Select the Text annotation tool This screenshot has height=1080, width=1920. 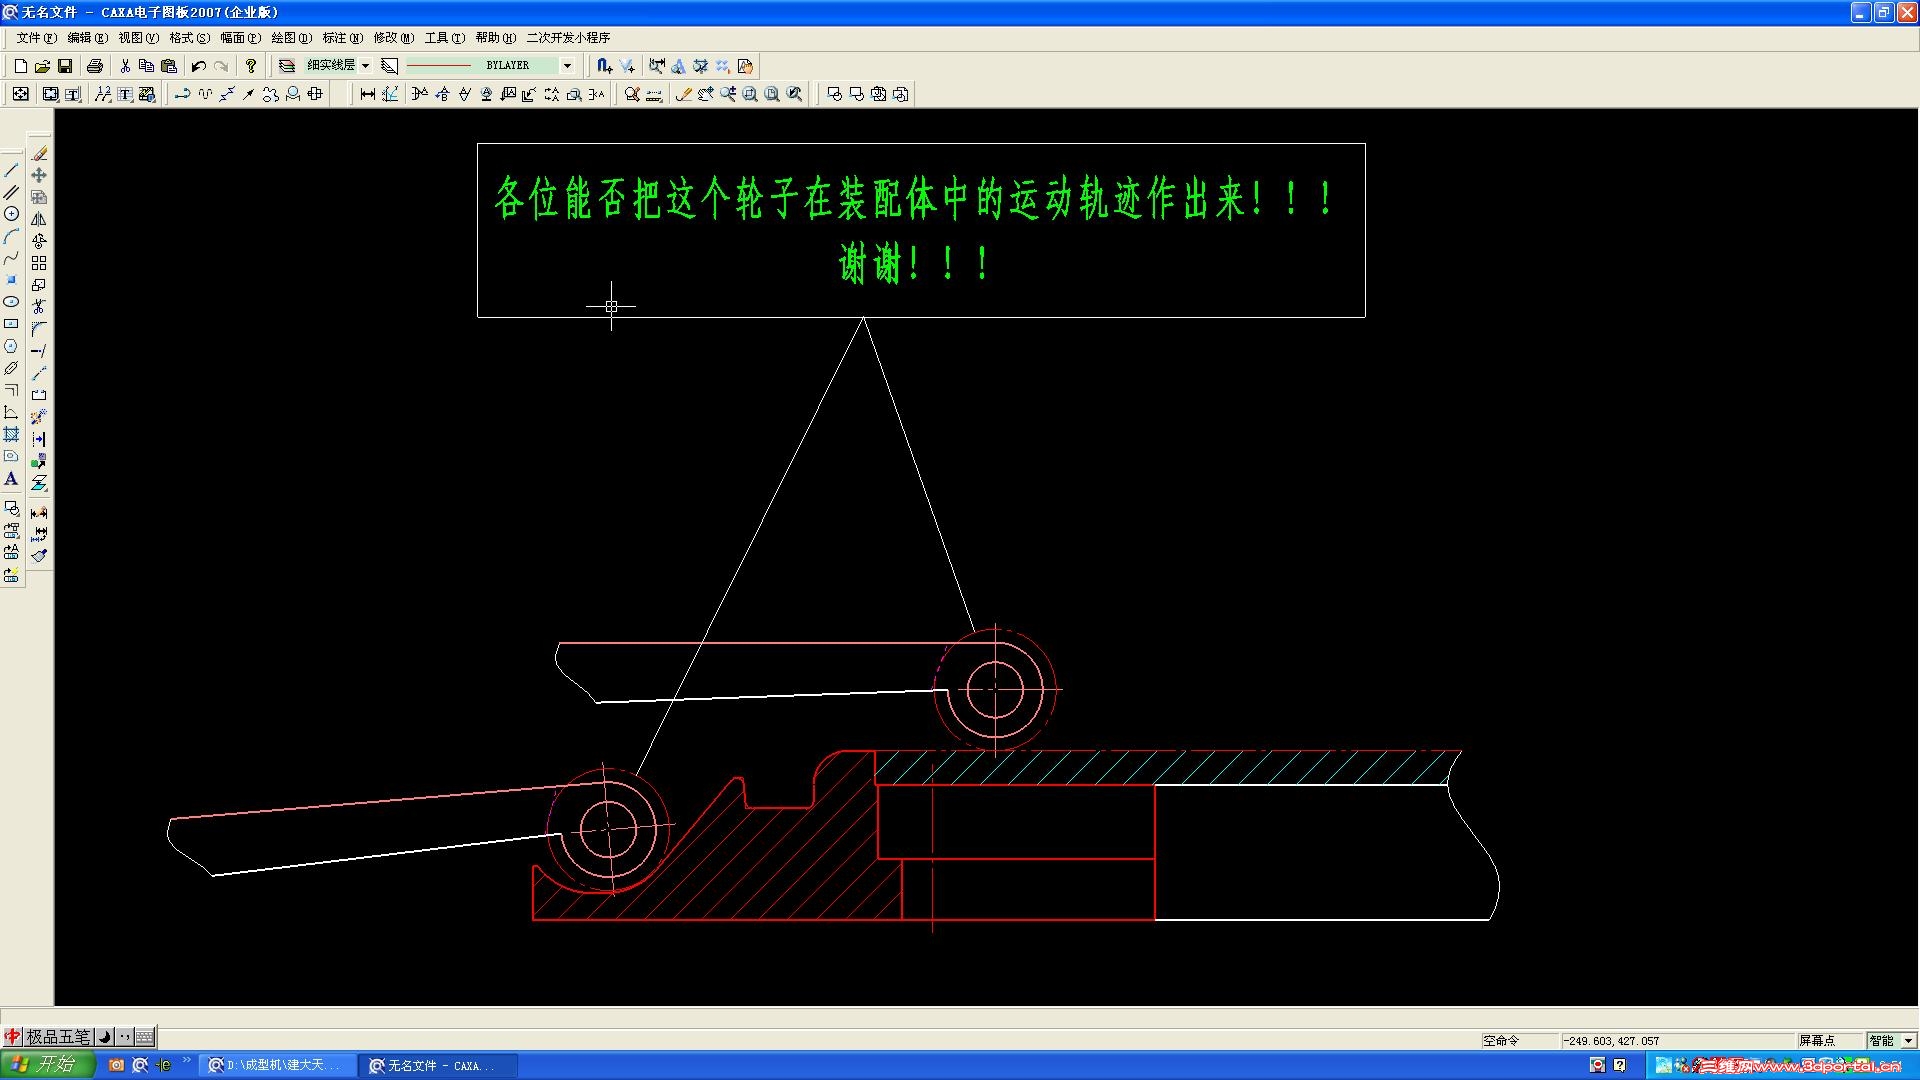(11, 479)
